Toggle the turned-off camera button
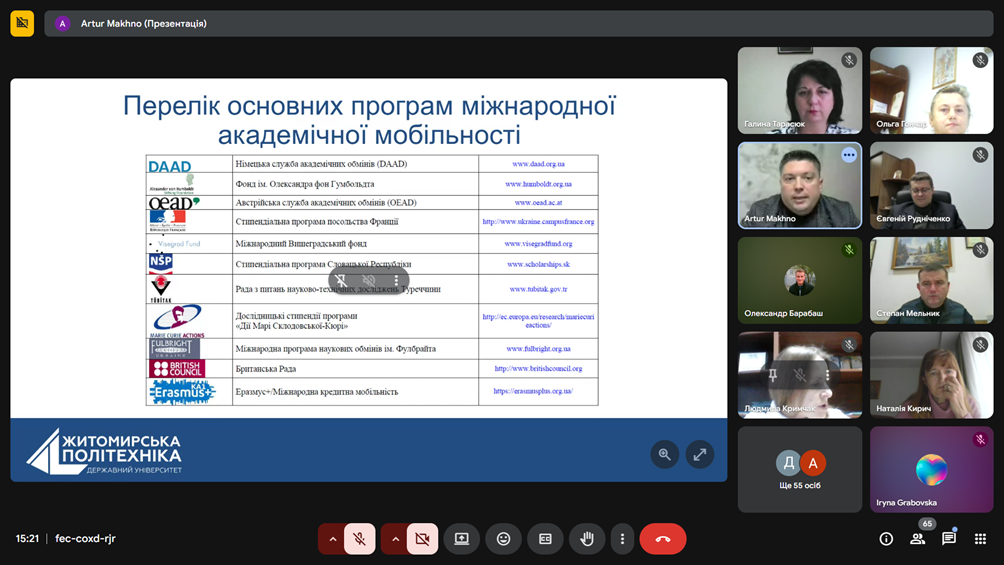Viewport: 1004px width, 565px height. tap(422, 539)
